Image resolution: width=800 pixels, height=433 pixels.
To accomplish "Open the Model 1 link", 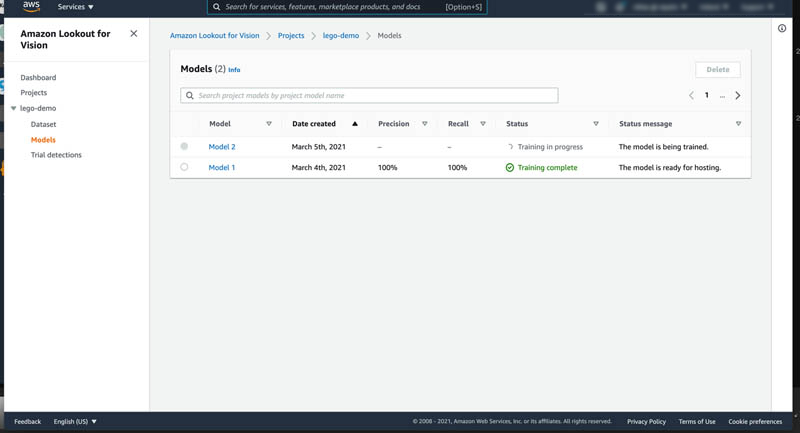I will (222, 168).
